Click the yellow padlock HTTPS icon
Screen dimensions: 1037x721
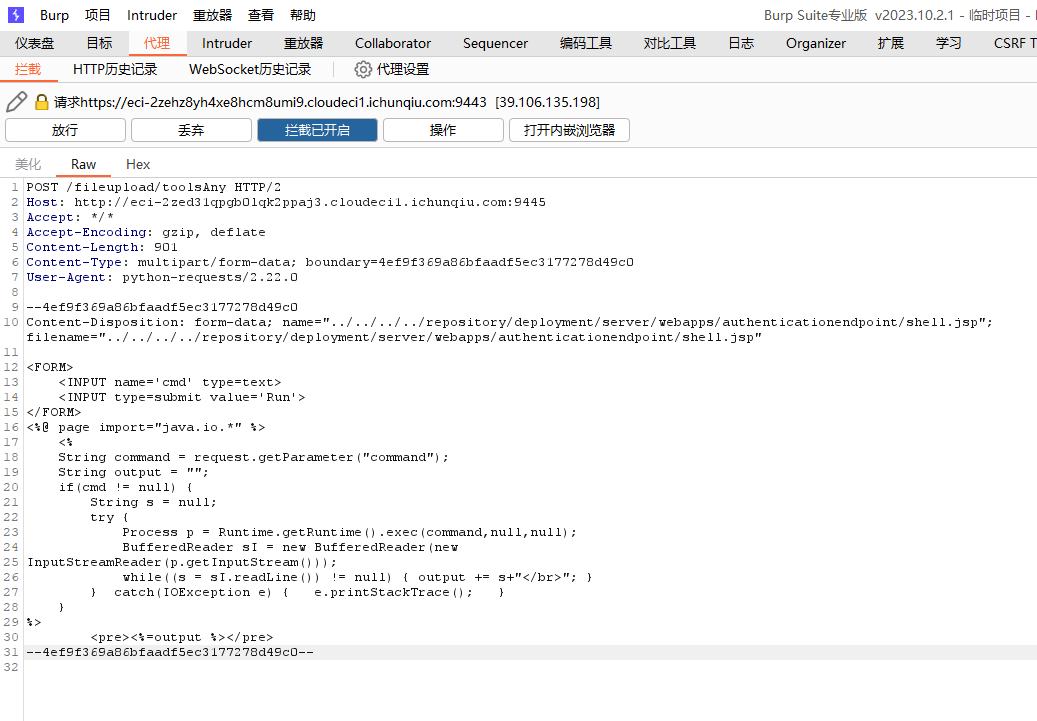[42, 102]
